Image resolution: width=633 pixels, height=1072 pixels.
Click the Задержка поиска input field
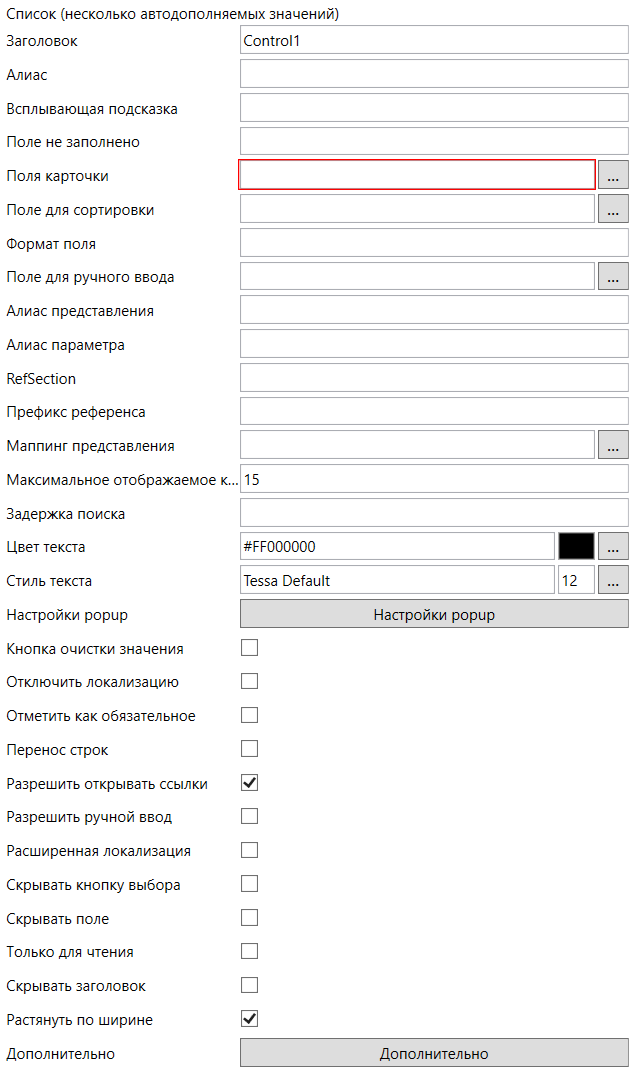(434, 513)
